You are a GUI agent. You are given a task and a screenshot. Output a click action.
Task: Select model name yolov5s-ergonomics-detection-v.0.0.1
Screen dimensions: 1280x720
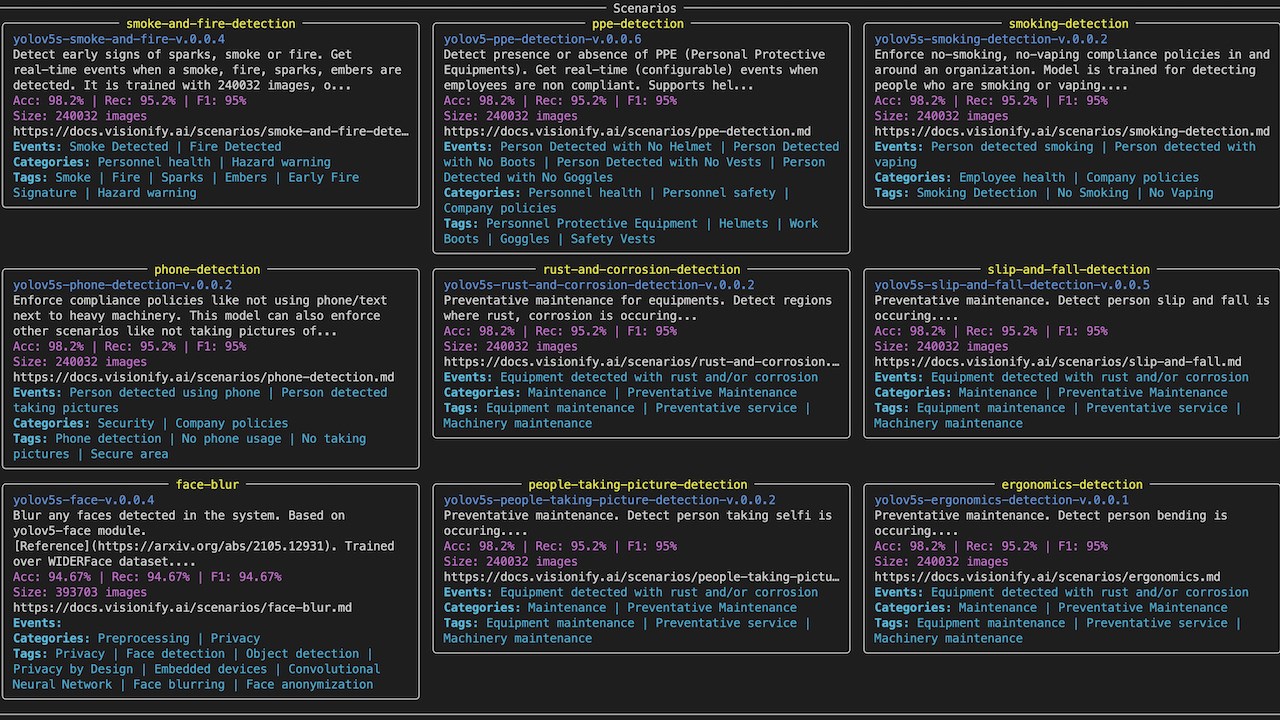pos(1002,500)
